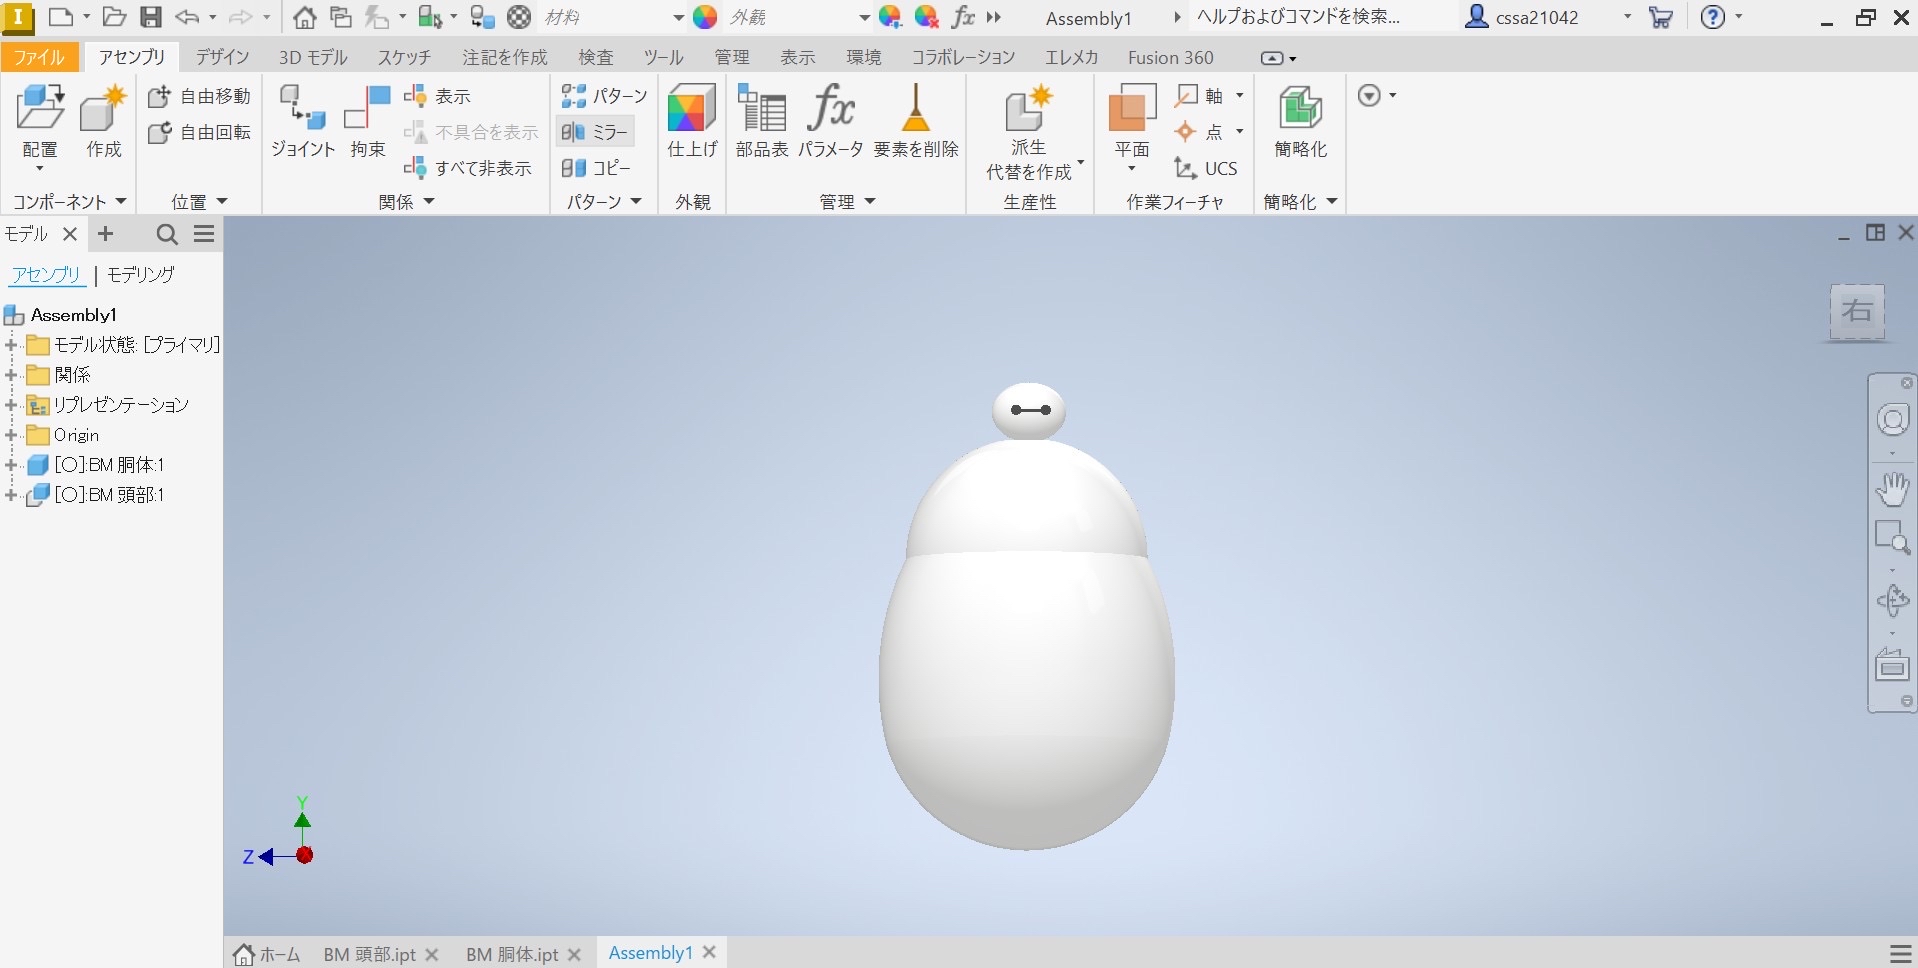Viewport: 1918px width, 968px height.
Task: Click the 配置 (Place) component icon
Action: click(40, 110)
